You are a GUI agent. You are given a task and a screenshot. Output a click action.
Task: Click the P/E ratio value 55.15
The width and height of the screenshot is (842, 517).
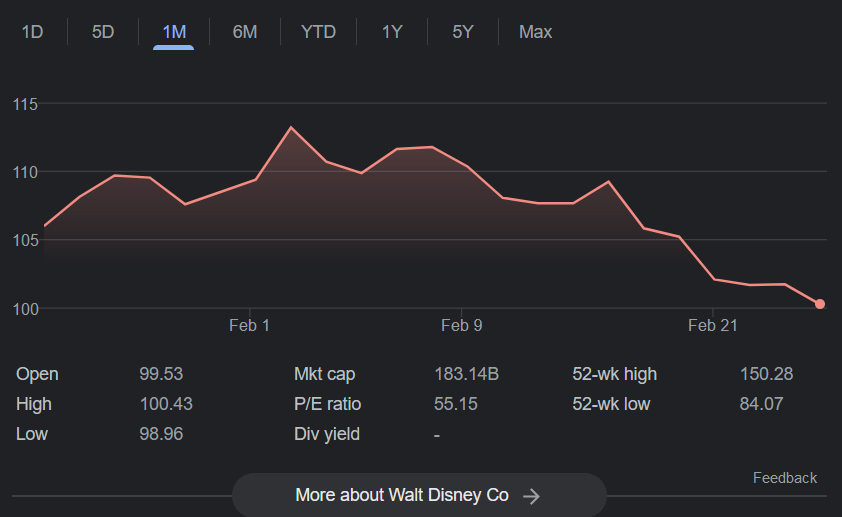click(456, 404)
